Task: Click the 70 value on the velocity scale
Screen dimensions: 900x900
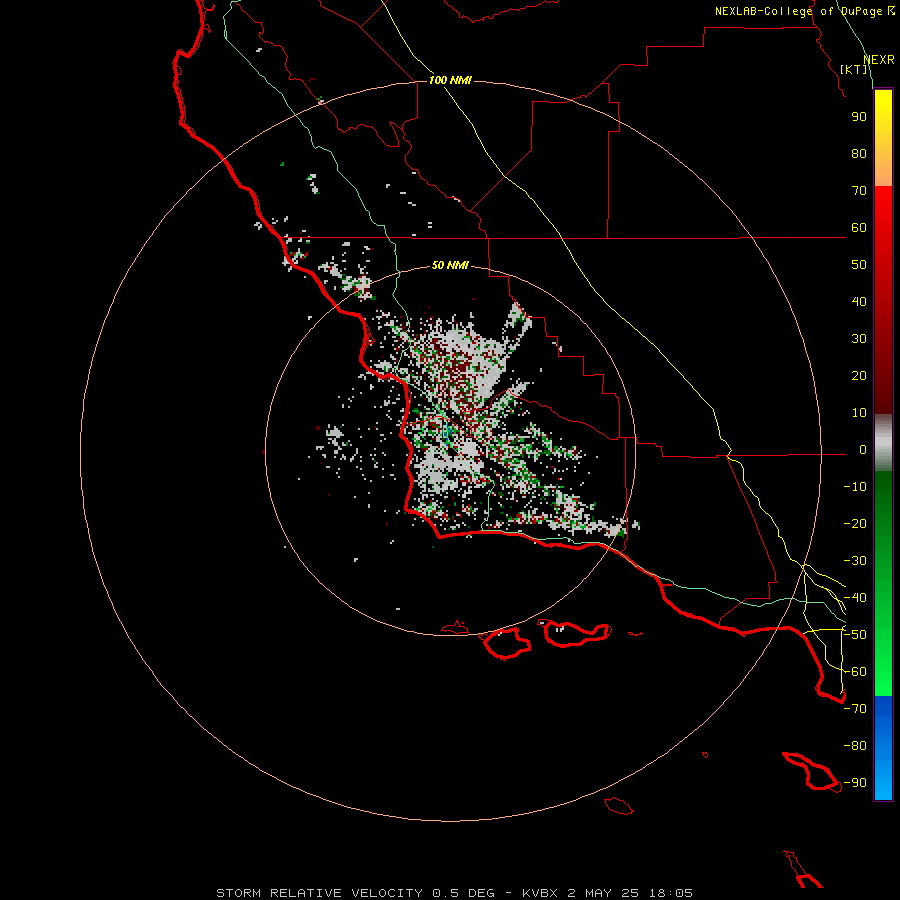Action: pyautogui.click(x=859, y=191)
